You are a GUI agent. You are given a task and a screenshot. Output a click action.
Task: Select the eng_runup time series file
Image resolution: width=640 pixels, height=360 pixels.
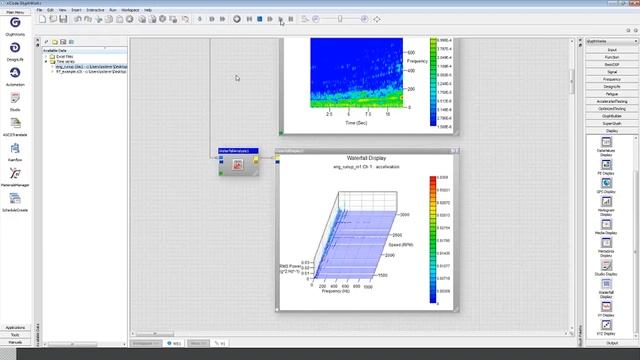point(91,67)
